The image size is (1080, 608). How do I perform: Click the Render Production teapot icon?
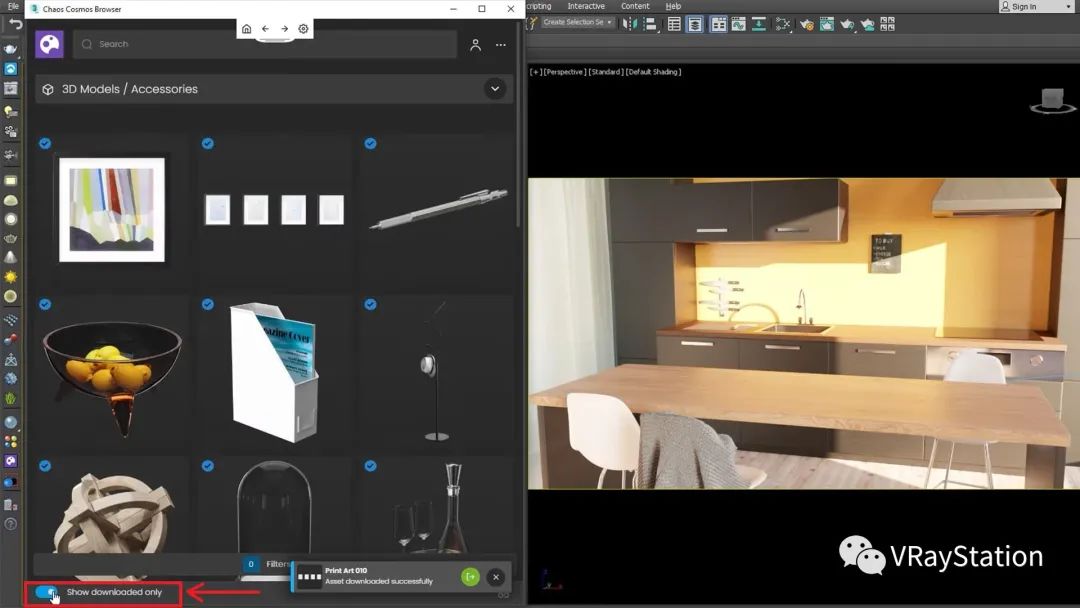[x=847, y=25]
